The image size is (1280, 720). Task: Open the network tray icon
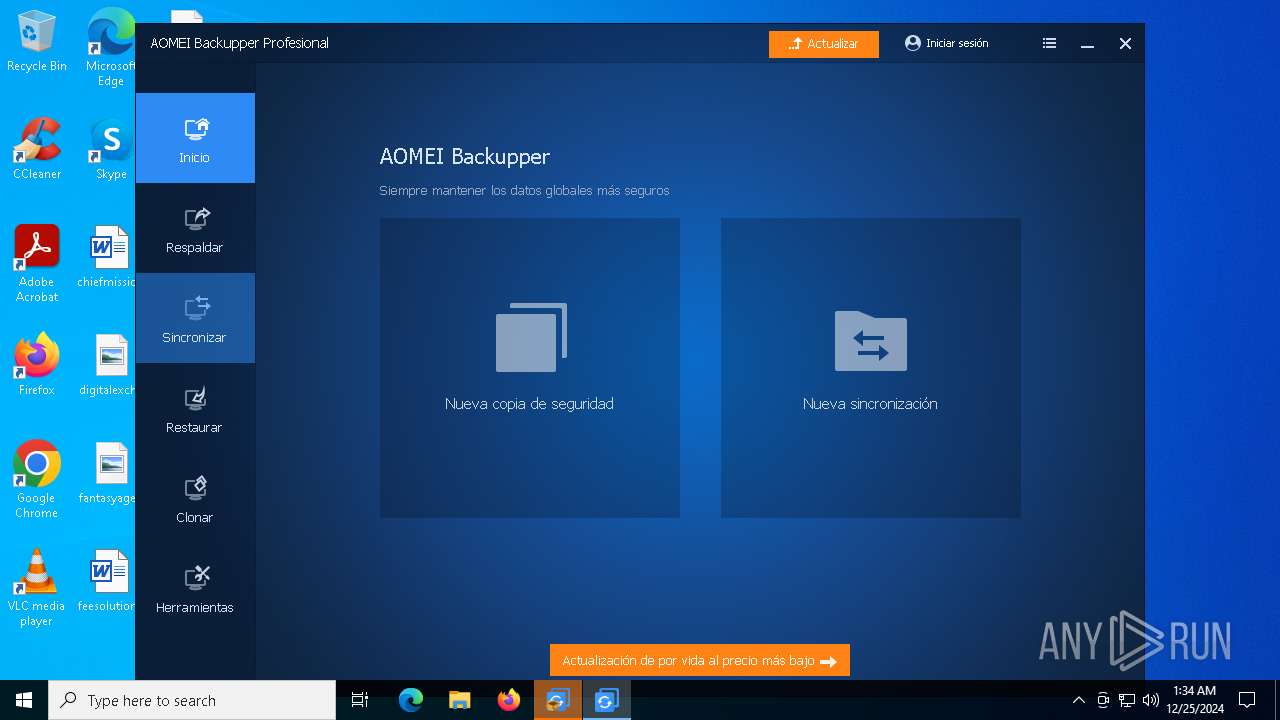[x=1127, y=700]
